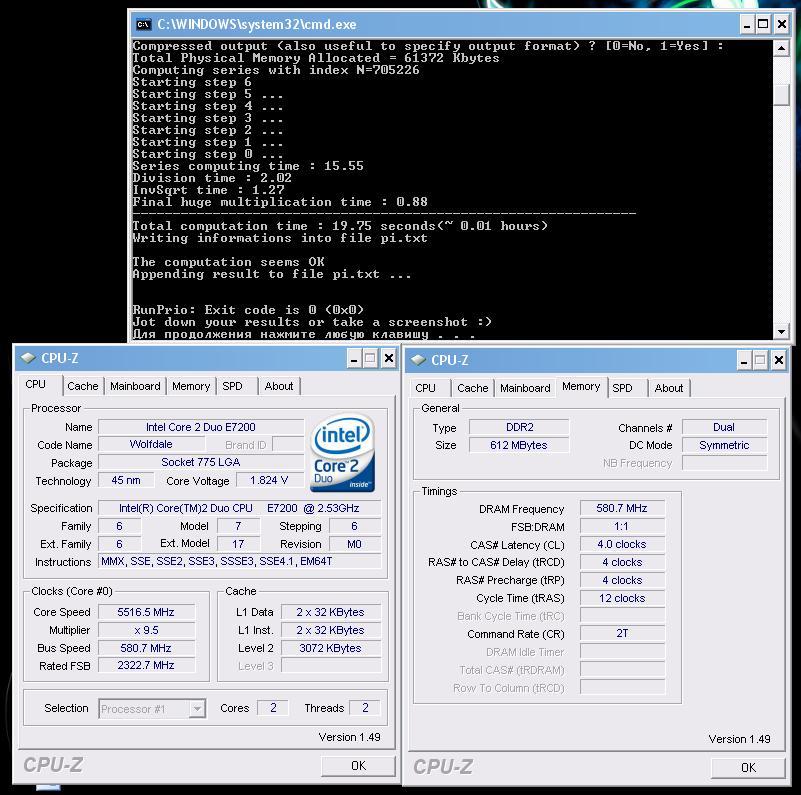The width and height of the screenshot is (801, 795).
Task: Close the left CPU-Z window
Action: click(389, 359)
